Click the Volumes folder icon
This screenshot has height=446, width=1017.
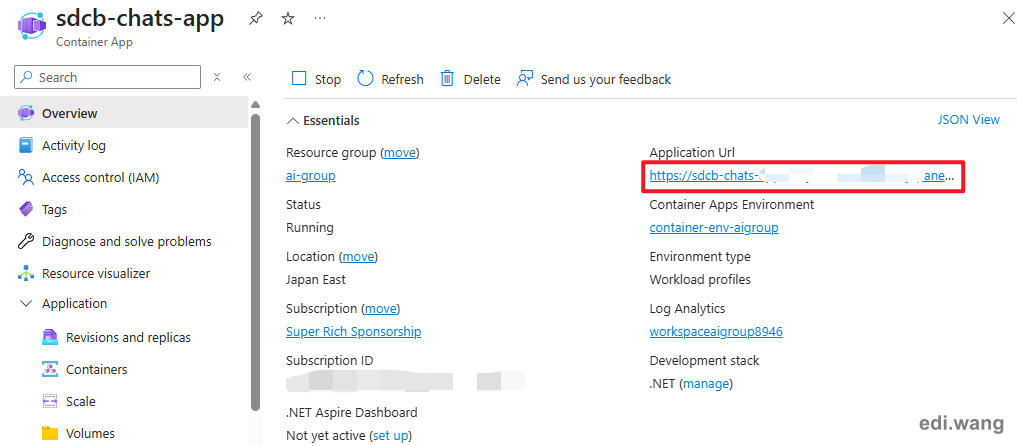click(x=50, y=433)
